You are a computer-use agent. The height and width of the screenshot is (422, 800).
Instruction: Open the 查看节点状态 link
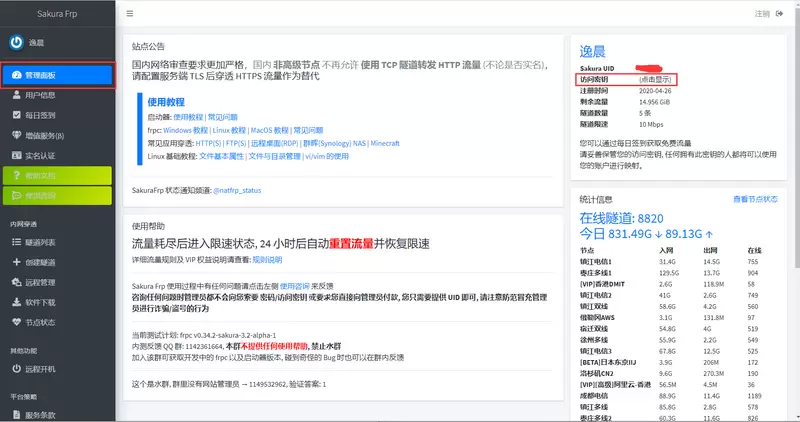tap(755, 199)
